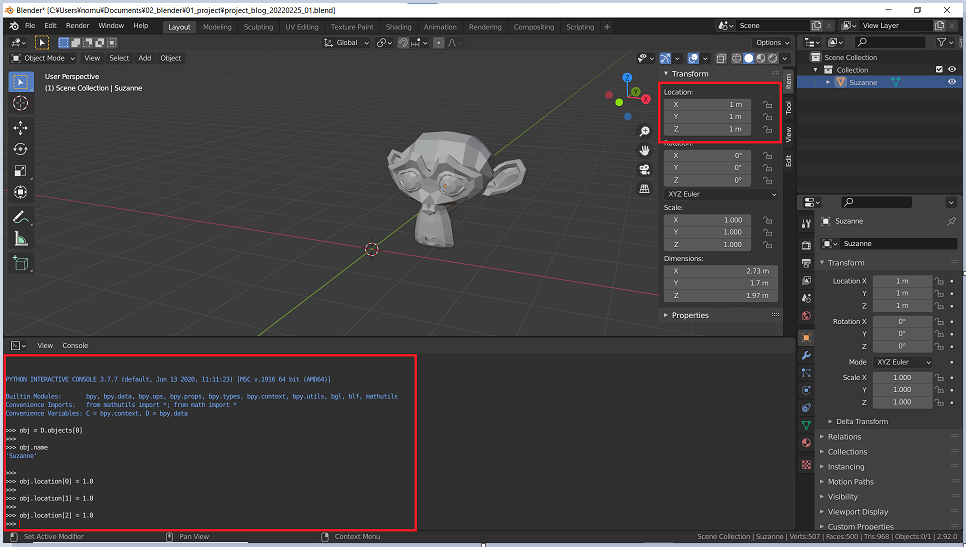Screen dimensions: 966x547
Task: Open Object Data properties green triangle icon
Action: pyautogui.click(x=806, y=425)
